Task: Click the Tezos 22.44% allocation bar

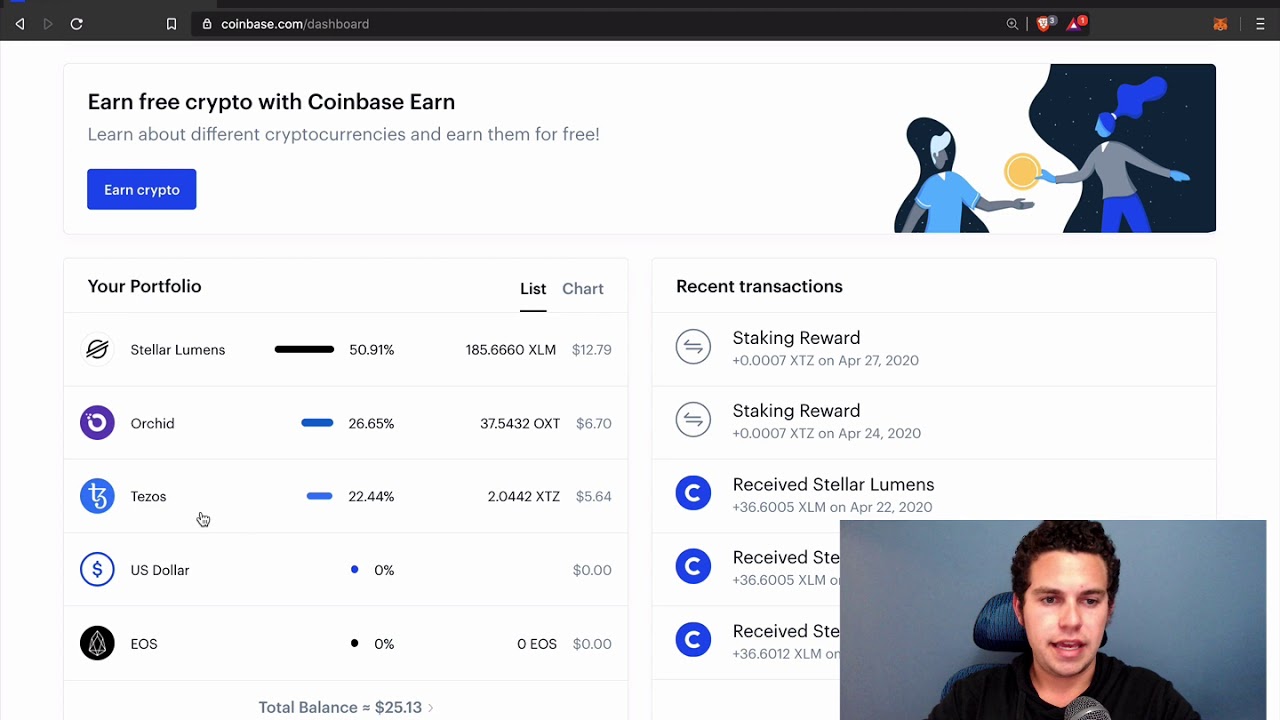Action: (319, 496)
